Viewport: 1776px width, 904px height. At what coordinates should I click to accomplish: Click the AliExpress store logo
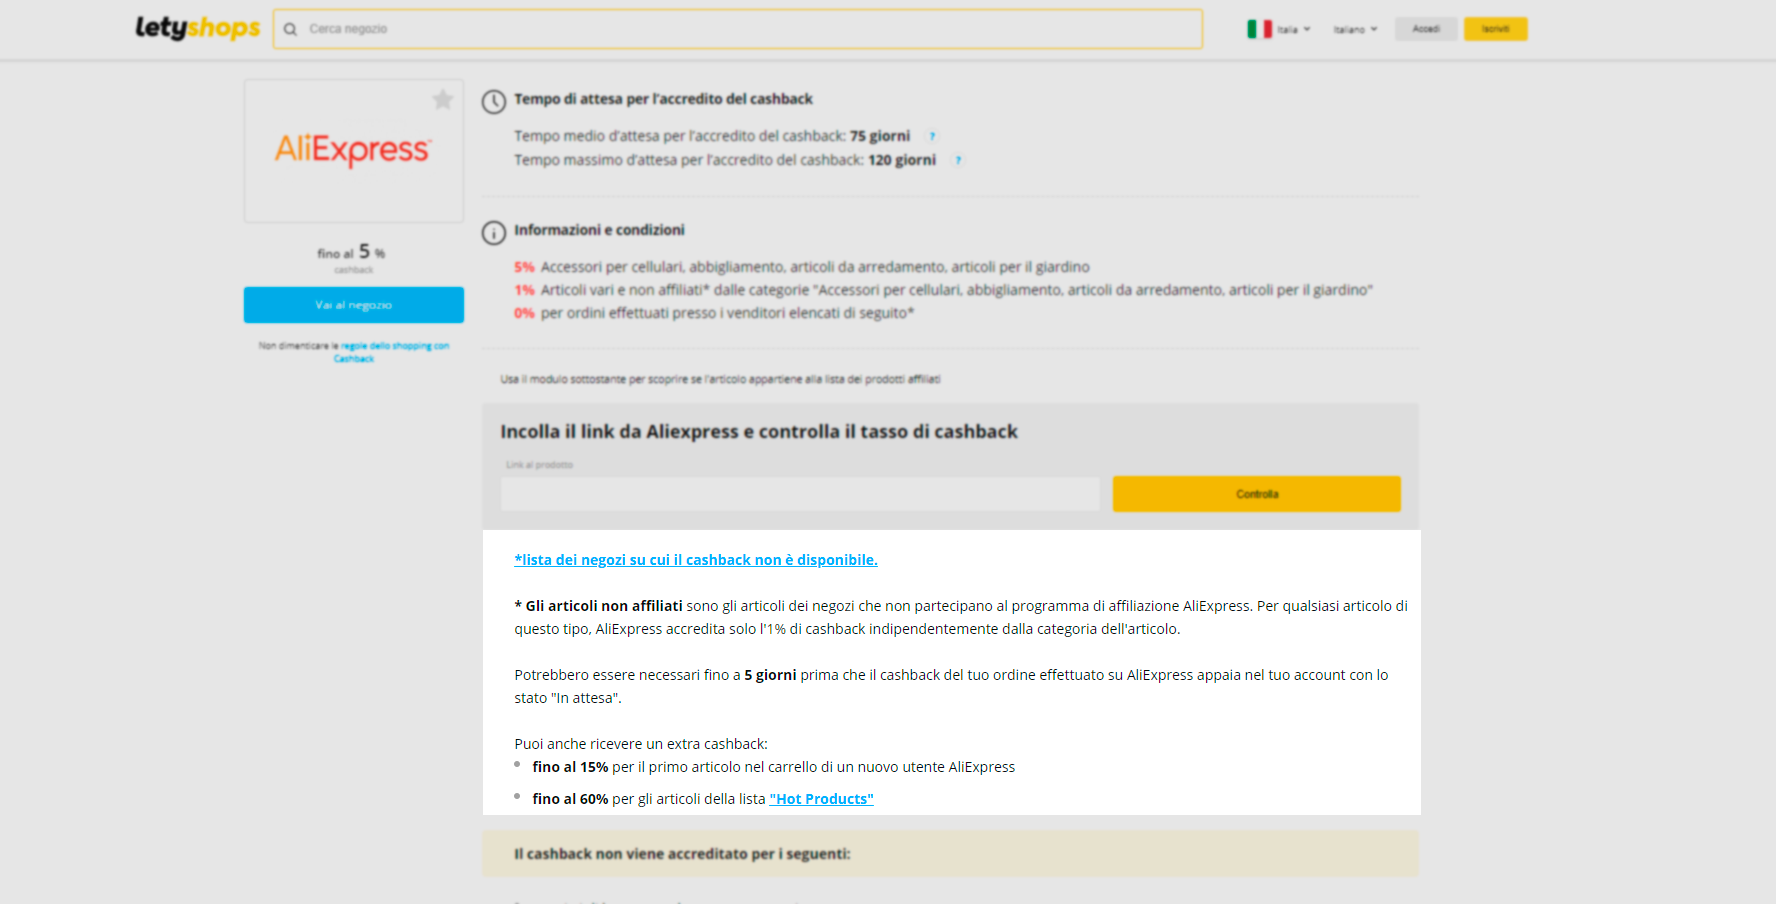[353, 150]
